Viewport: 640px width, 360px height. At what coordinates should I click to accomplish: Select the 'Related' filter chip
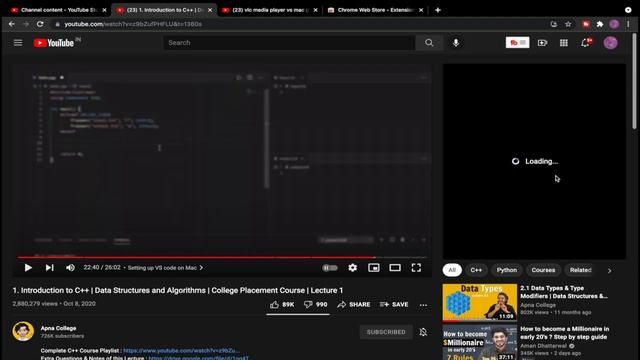[x=580, y=270]
